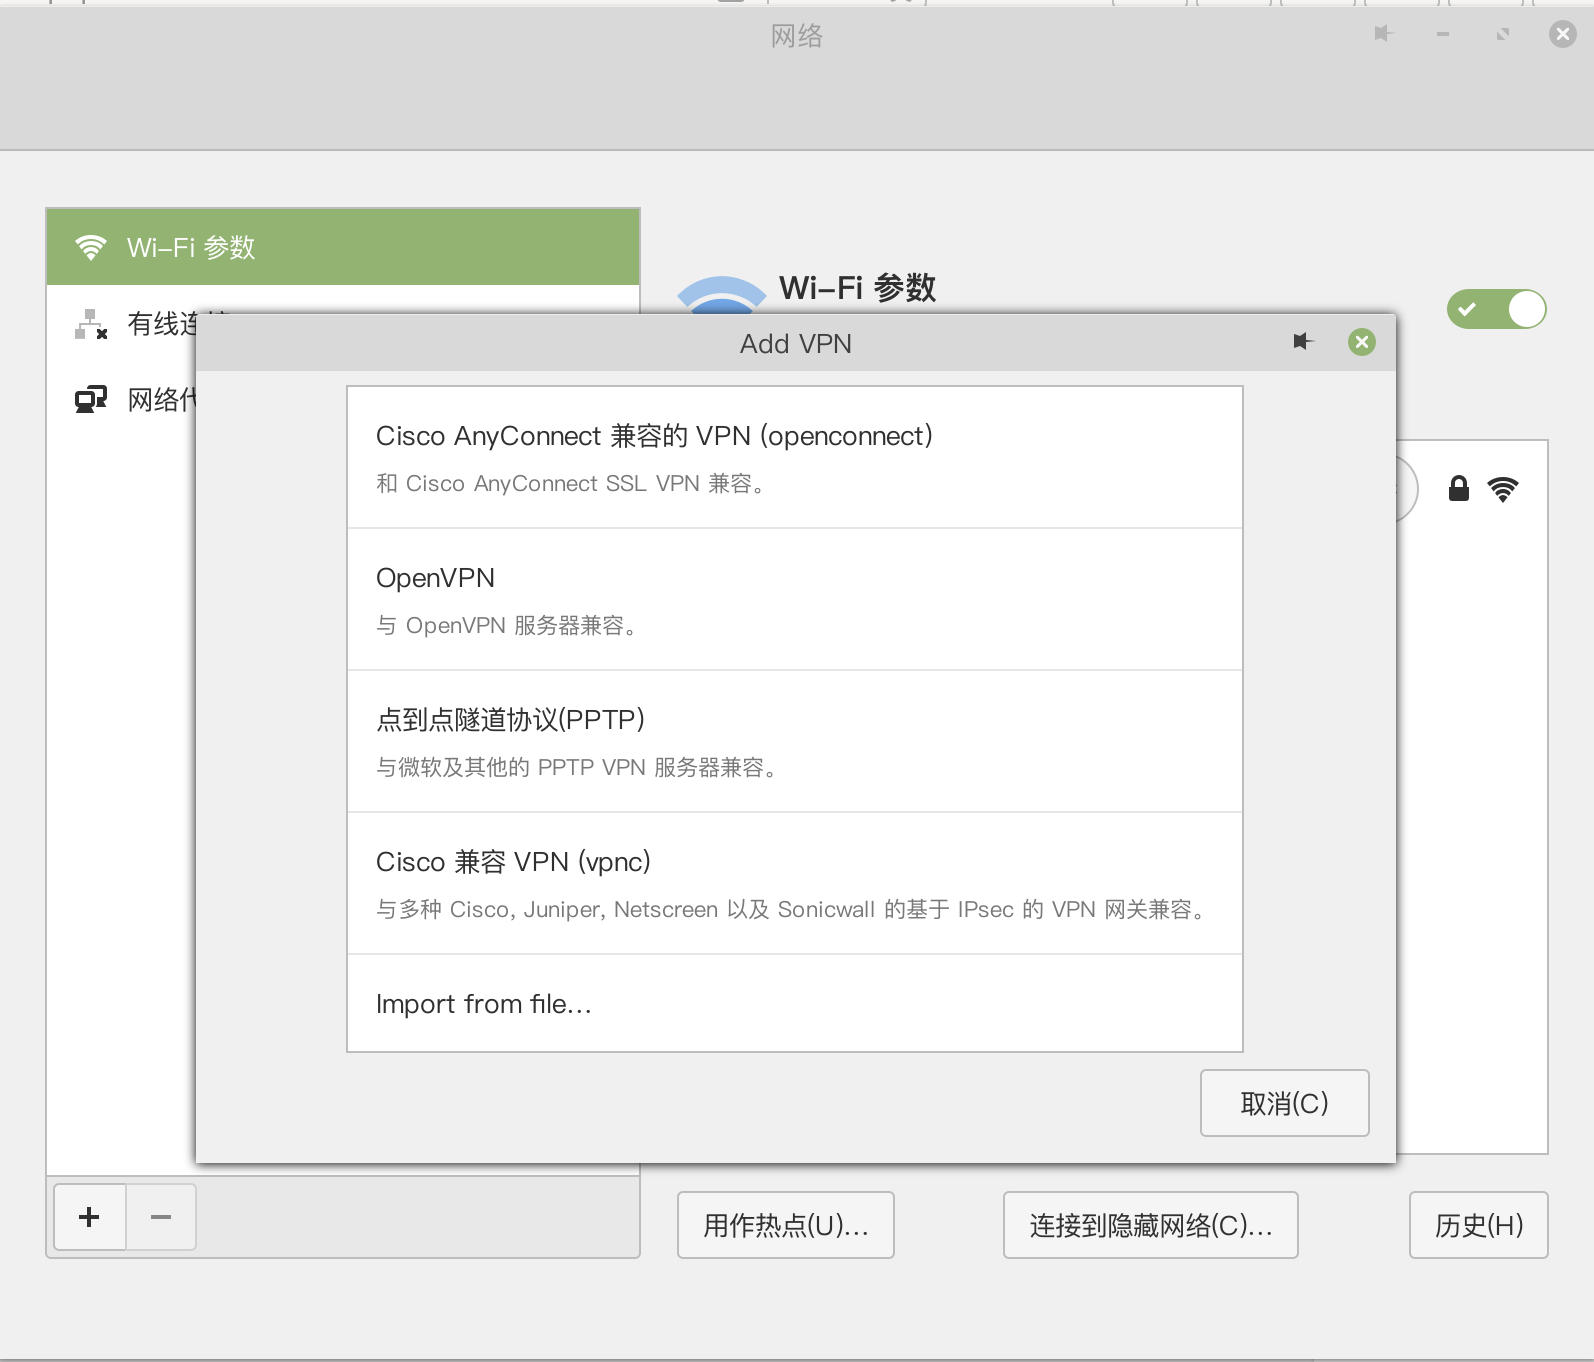Minimize the 网络 settings window
Image resolution: width=1594 pixels, height=1362 pixels.
(x=1443, y=34)
